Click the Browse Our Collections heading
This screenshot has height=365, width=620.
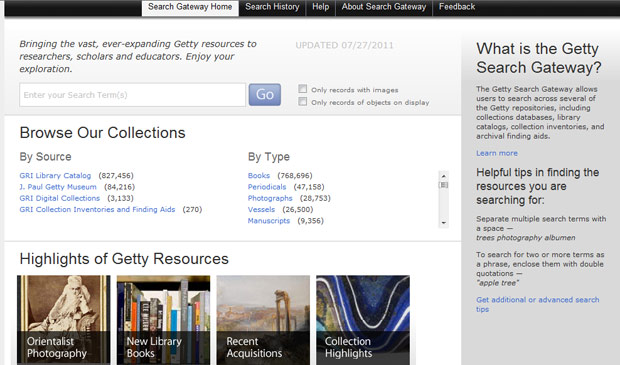102,133
